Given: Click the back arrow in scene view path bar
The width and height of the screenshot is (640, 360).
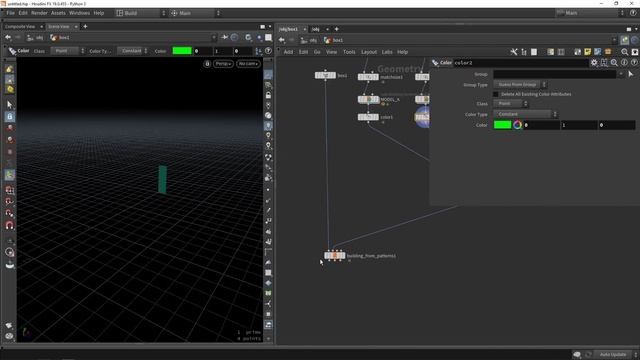Looking at the screenshot, I should (x=8, y=38).
